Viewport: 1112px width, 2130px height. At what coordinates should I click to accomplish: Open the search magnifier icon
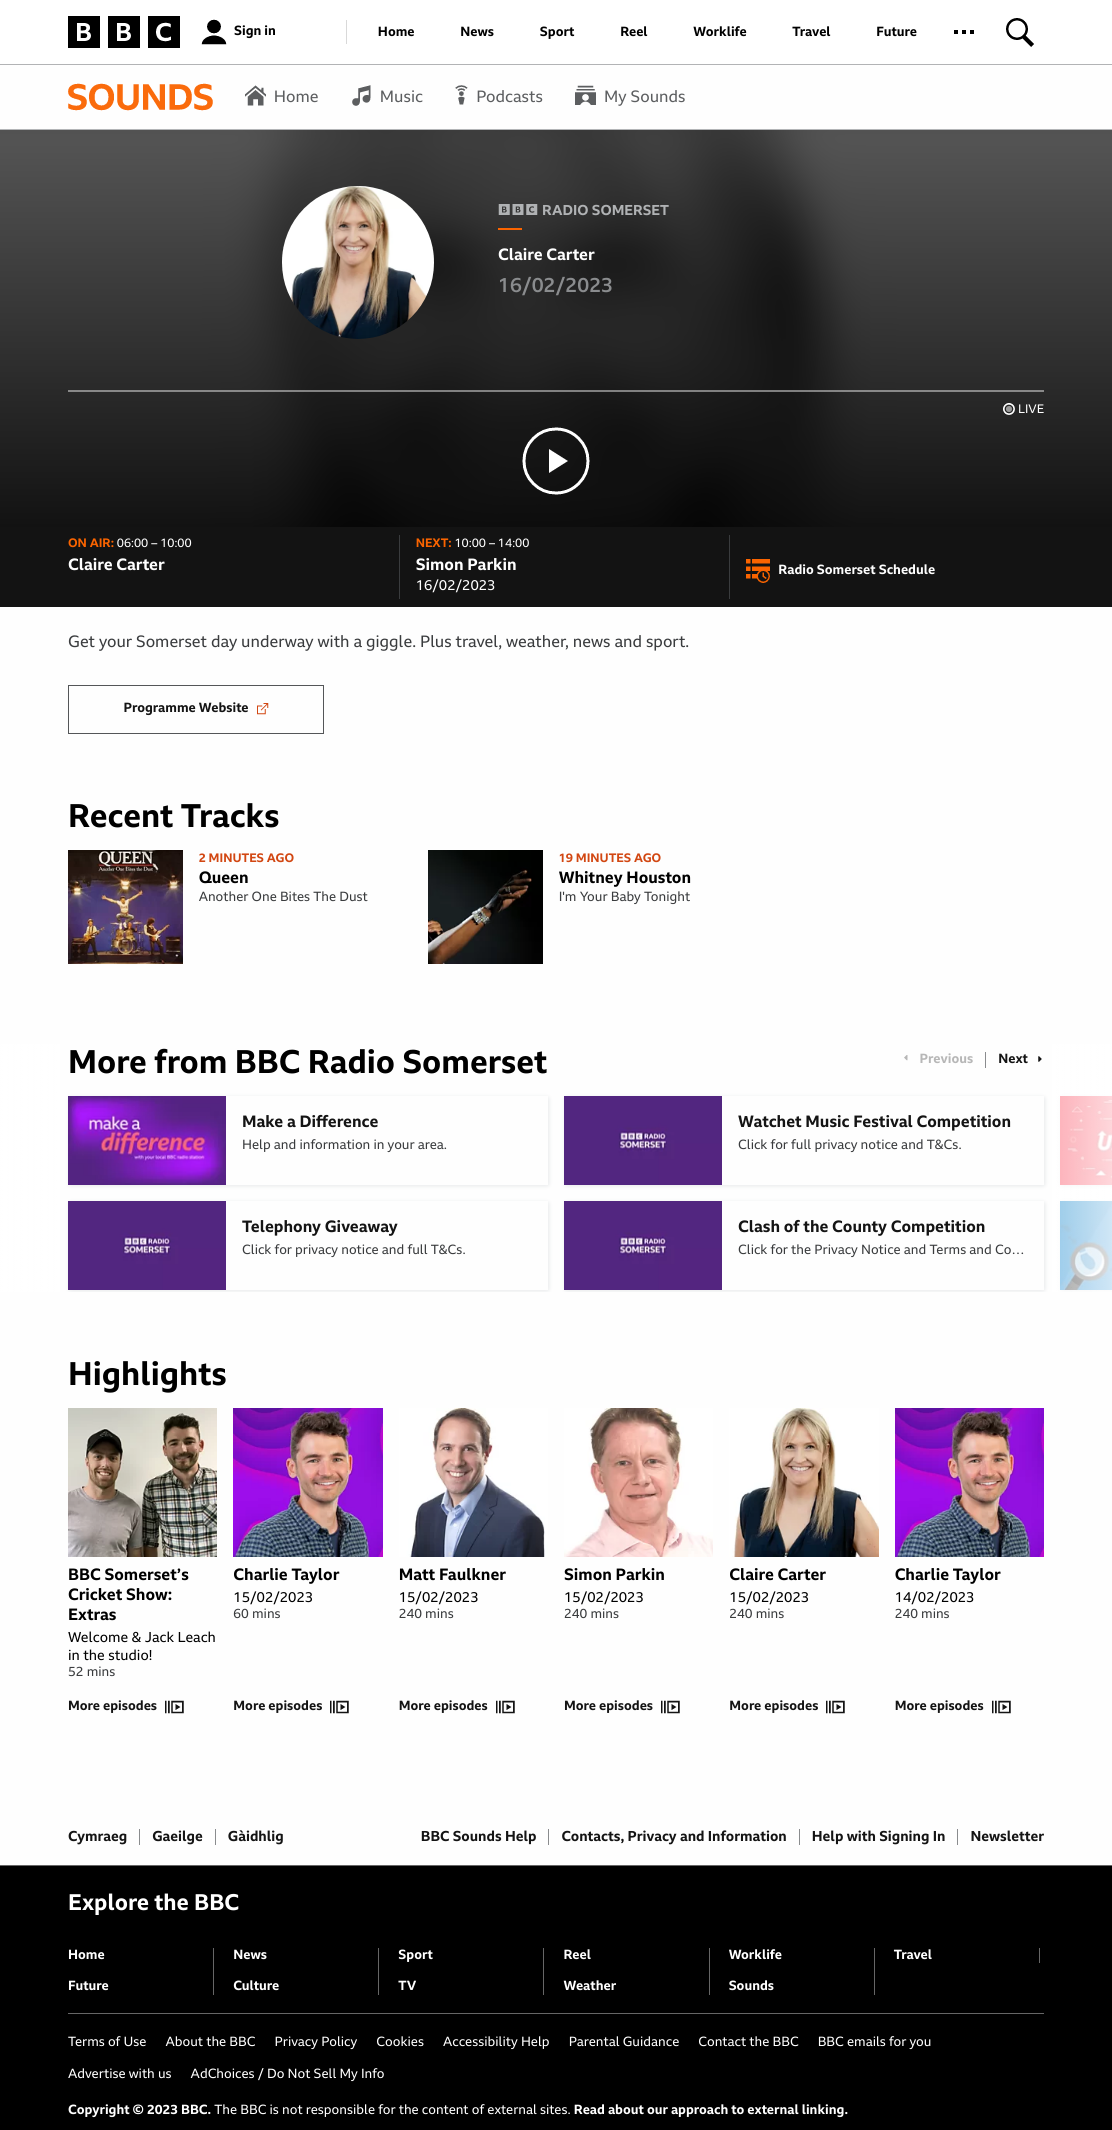coord(1019,32)
